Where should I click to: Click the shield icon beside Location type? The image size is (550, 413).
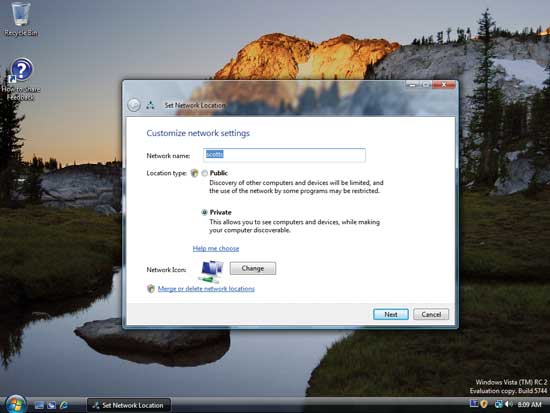tap(194, 173)
